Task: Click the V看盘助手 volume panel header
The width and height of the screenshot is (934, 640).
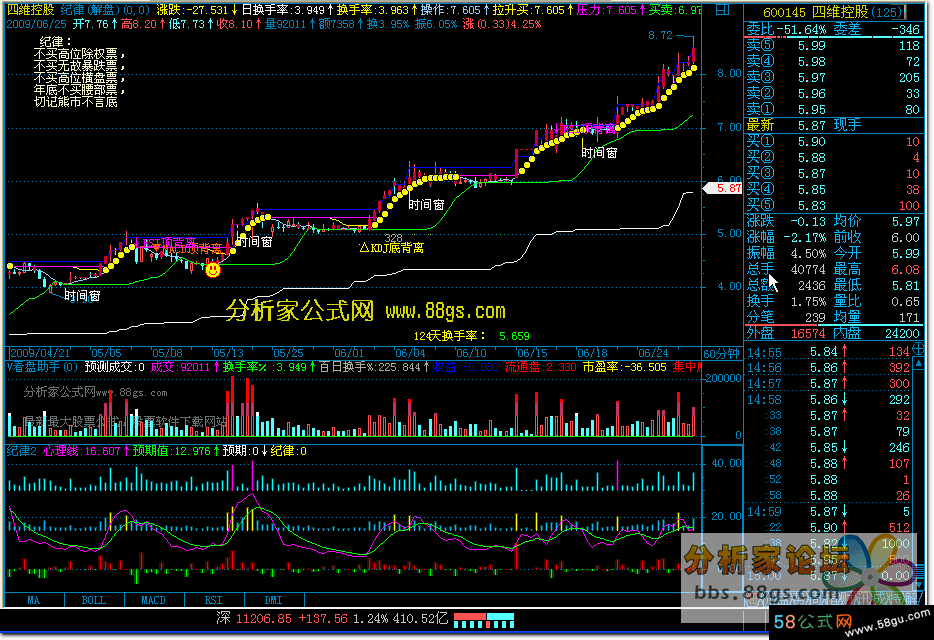Action: click(42, 366)
